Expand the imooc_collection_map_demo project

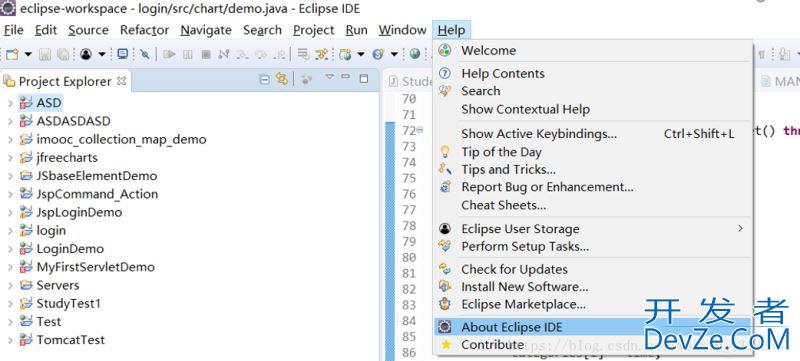[x=10, y=140]
